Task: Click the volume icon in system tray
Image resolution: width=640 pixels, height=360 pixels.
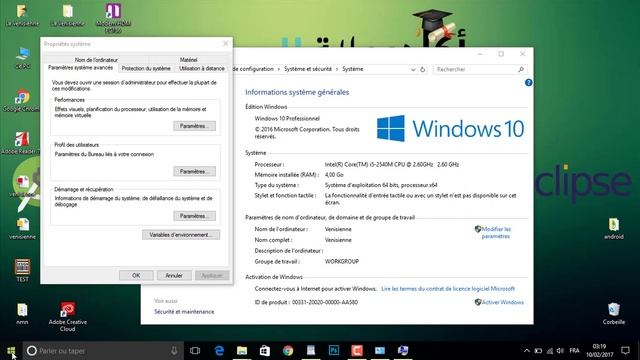Action: pyautogui.click(x=560, y=351)
